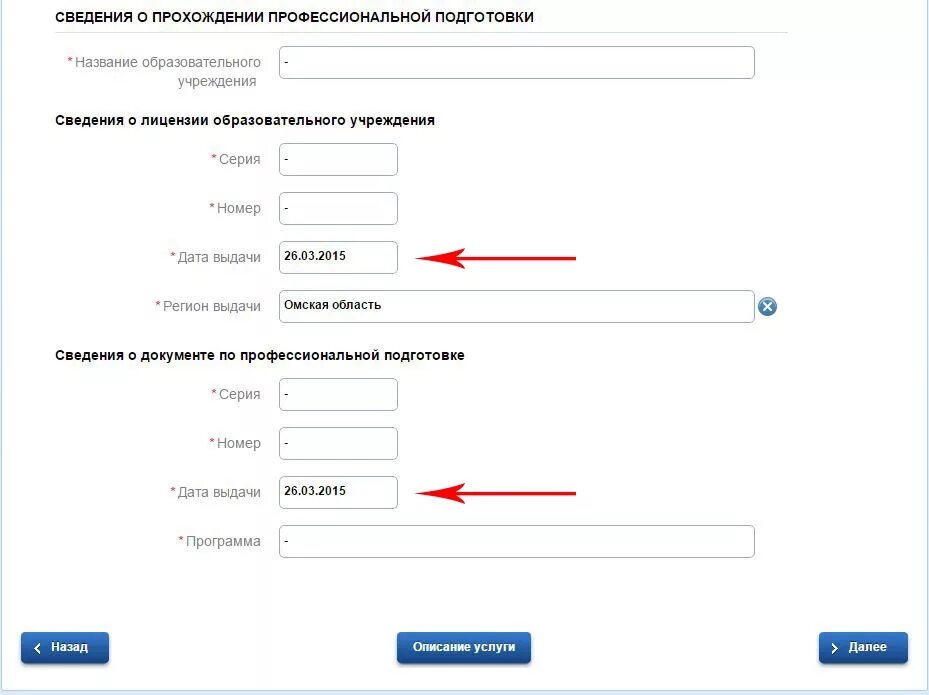
Task: Click the red arrow beside the license date
Action: click(x=496, y=258)
